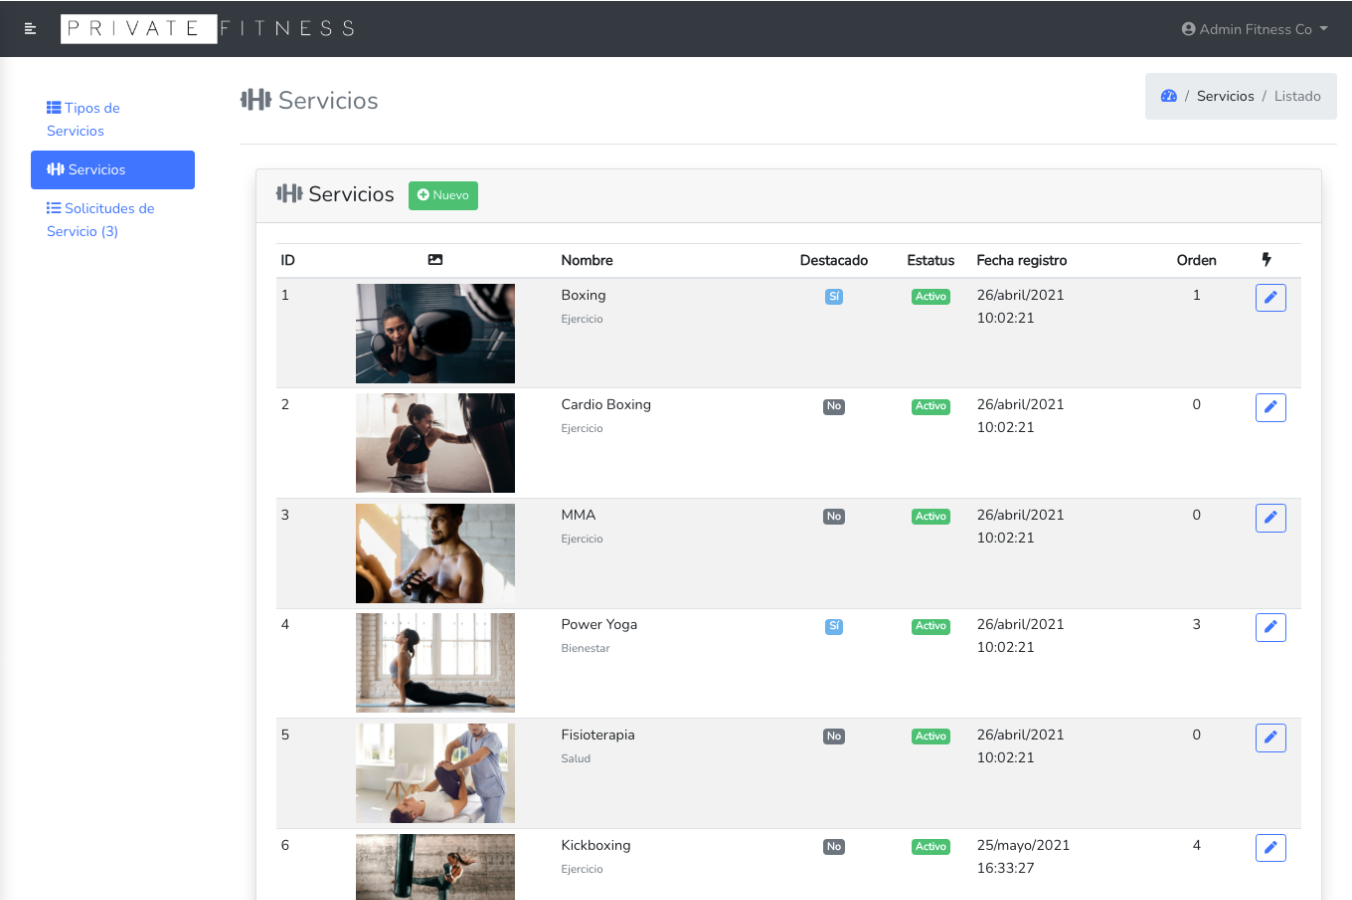
Task: Open Tipos de Servicios in sidebar
Action: [83, 119]
